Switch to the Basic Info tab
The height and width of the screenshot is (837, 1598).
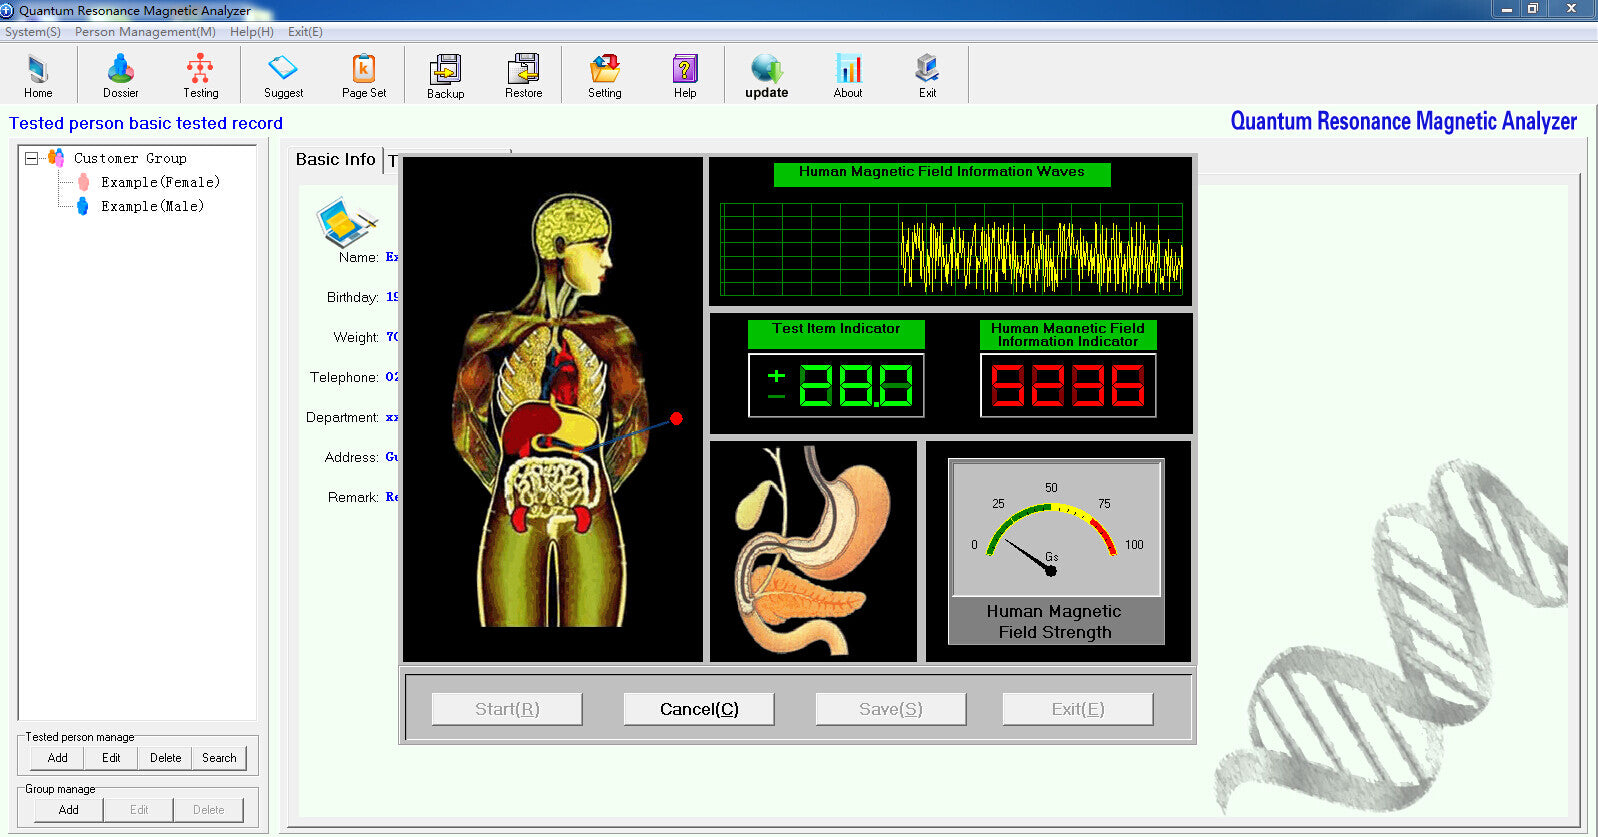pyautogui.click(x=335, y=159)
